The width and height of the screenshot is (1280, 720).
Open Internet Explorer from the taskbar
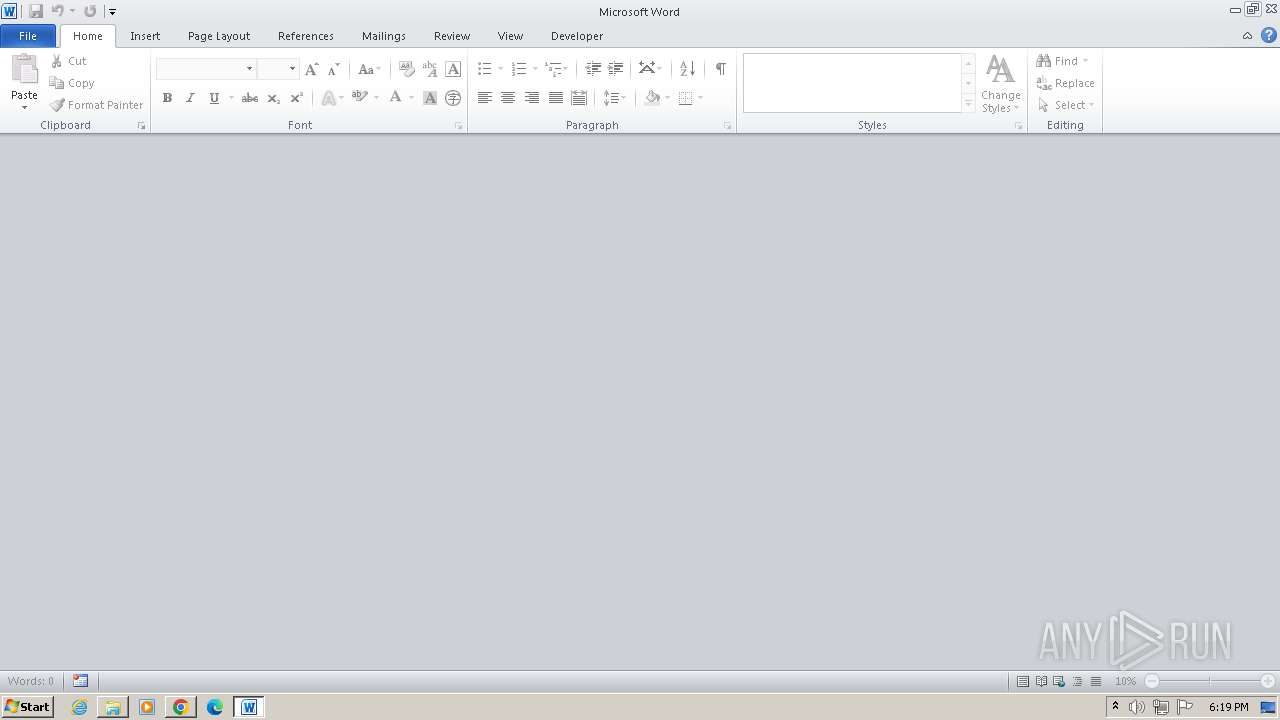point(79,707)
